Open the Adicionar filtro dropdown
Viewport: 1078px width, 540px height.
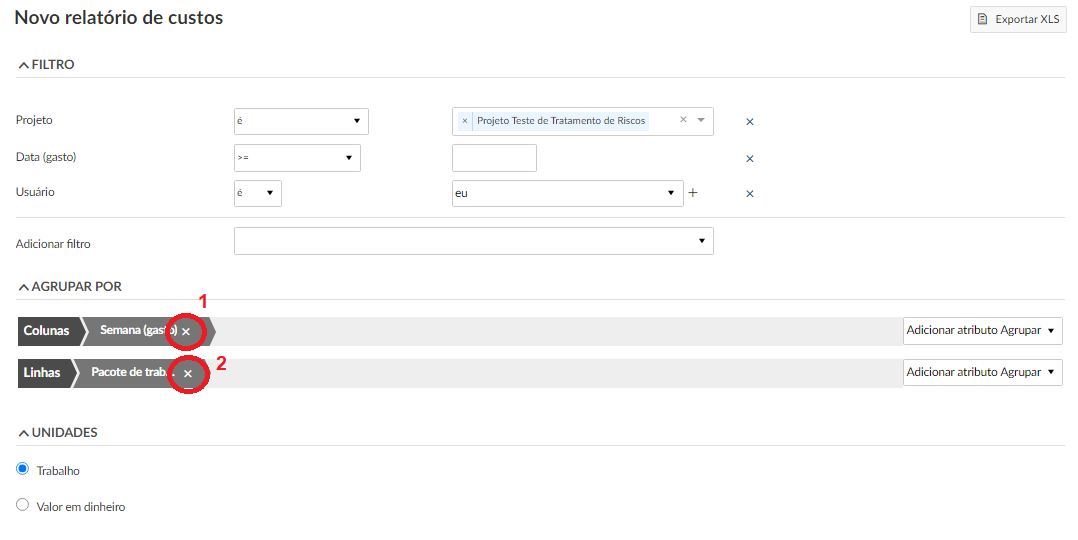click(473, 242)
